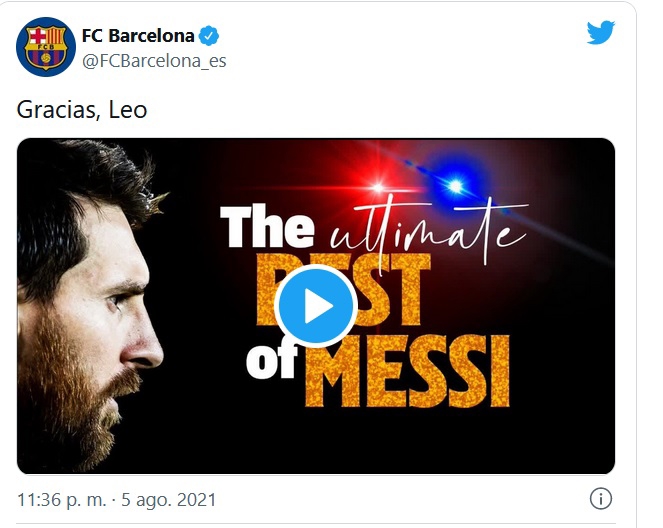View the tweet timestamp 11:36 p. m.
663x528 pixels.
(x=61, y=499)
